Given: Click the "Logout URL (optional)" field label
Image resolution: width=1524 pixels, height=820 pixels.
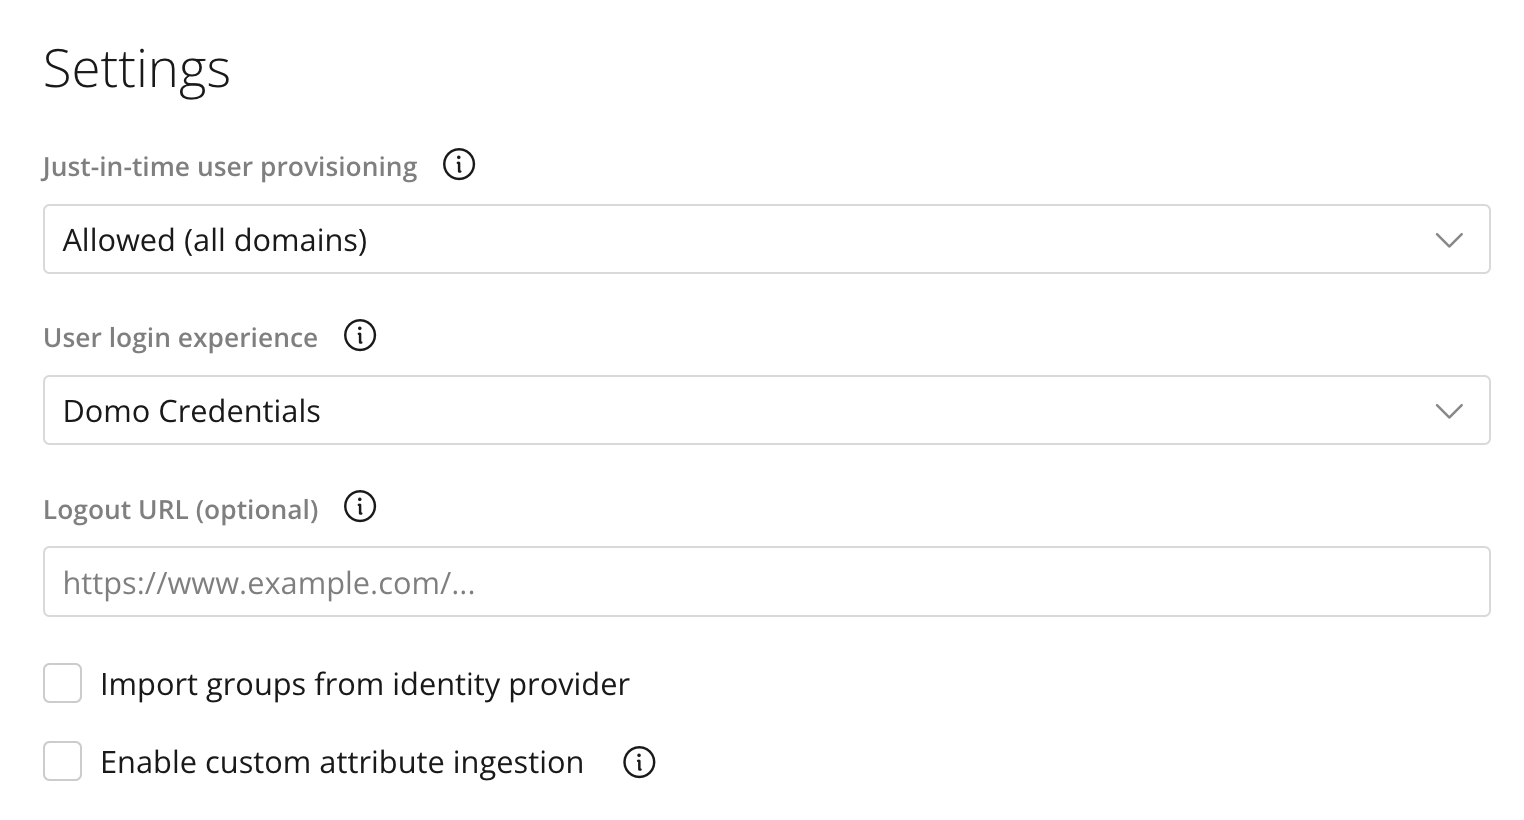Looking at the screenshot, I should pos(180,509).
